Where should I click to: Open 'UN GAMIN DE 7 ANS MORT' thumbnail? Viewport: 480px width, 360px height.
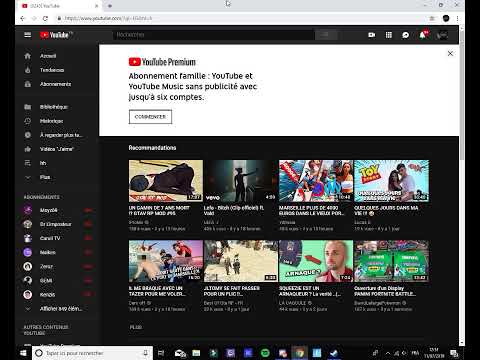[166, 181]
